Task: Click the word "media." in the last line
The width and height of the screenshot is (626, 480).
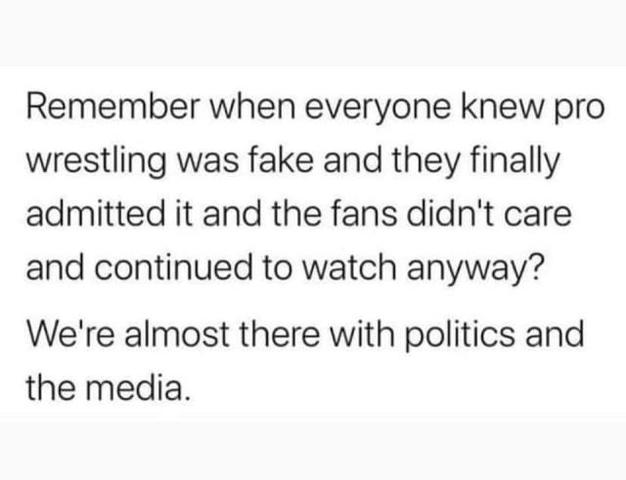Action: (137, 387)
